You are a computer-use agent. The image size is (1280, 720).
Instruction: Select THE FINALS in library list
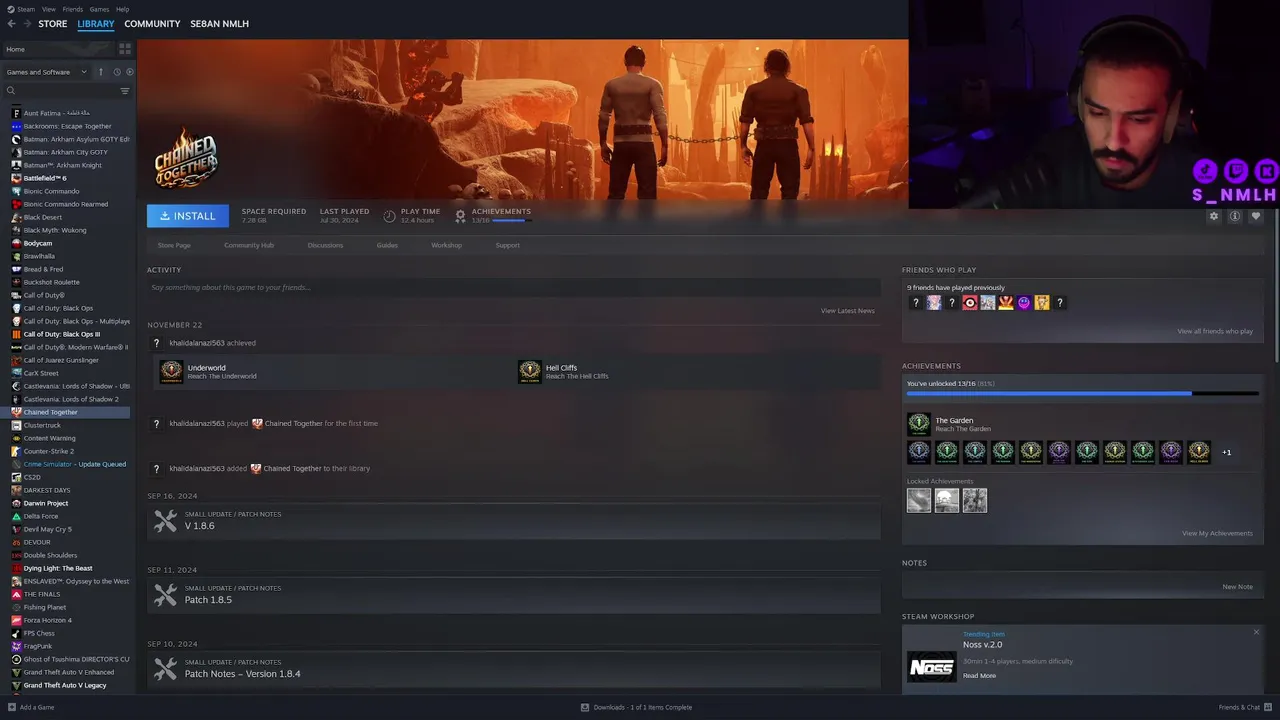pos(68,594)
